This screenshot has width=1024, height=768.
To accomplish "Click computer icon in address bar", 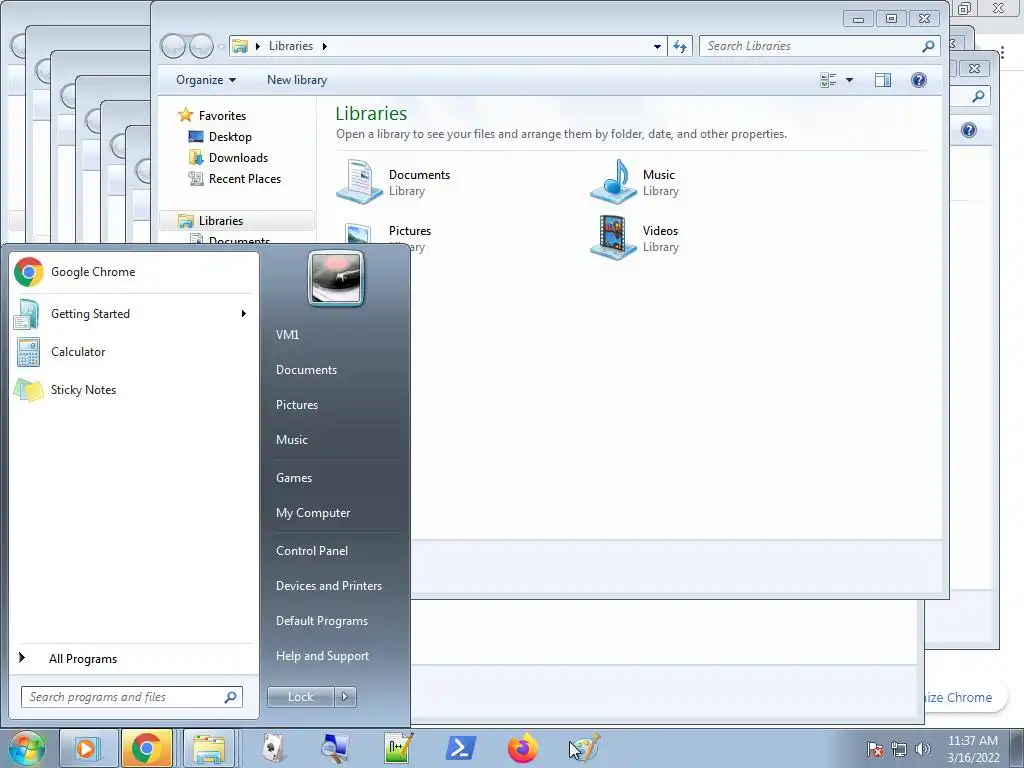I will pos(240,46).
